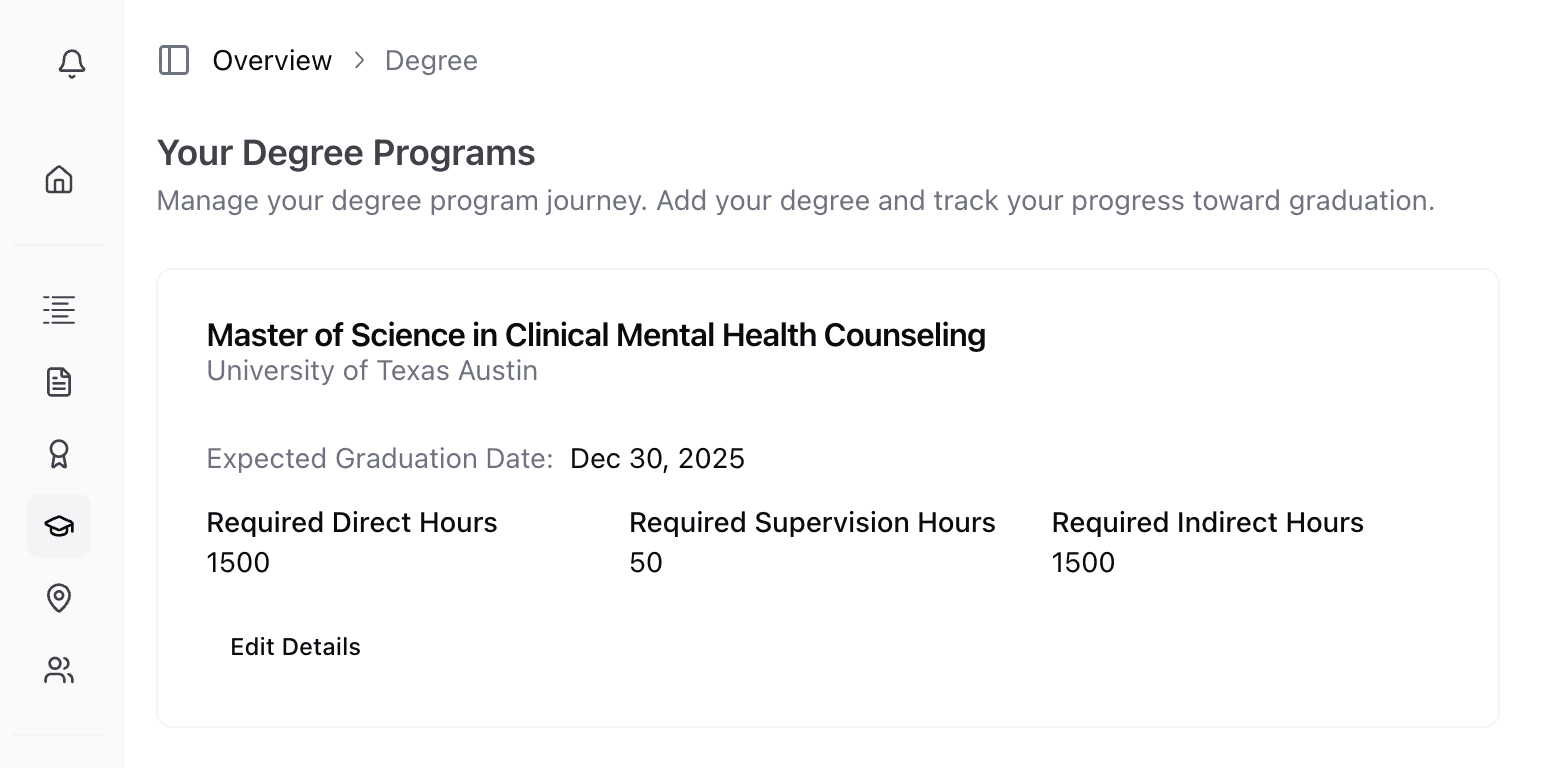Go to Home via sidebar icon

pos(59,180)
